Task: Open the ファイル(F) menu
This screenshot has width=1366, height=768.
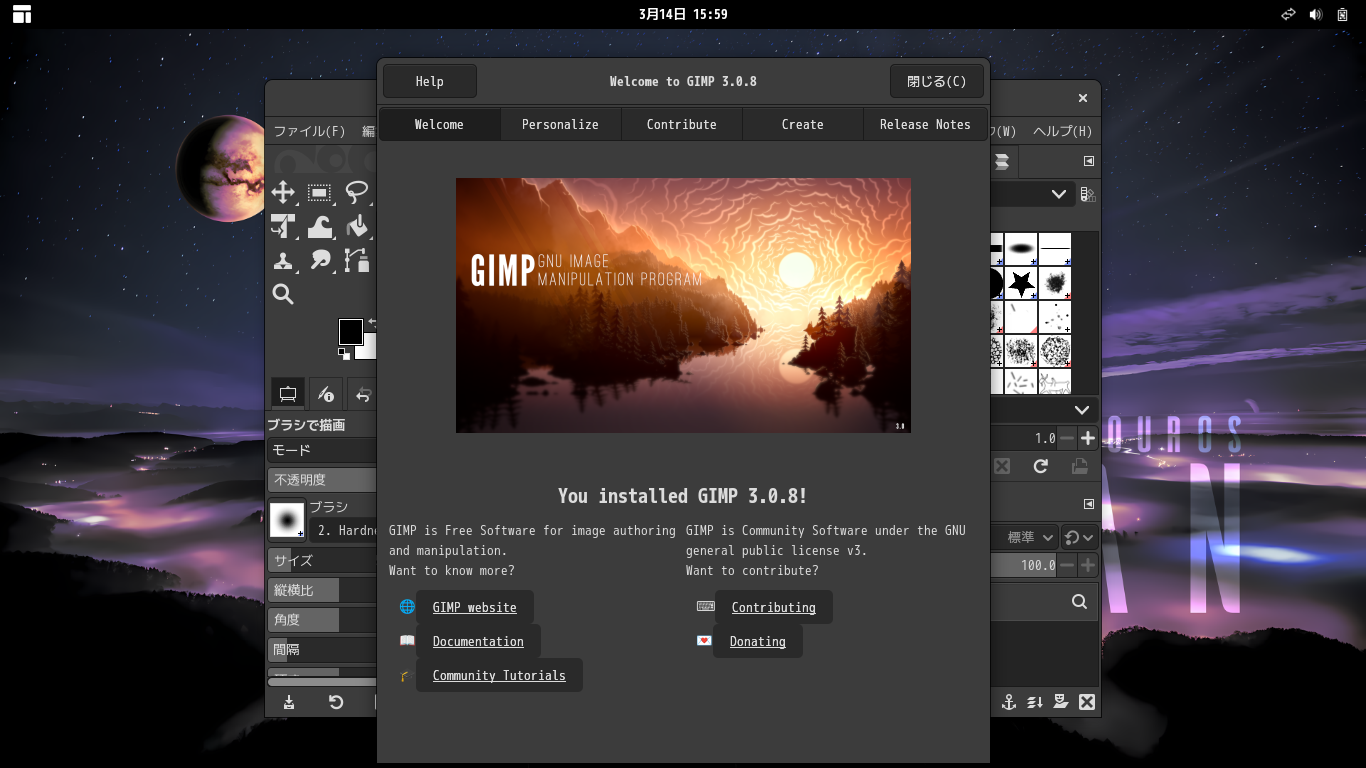Action: pyautogui.click(x=310, y=131)
